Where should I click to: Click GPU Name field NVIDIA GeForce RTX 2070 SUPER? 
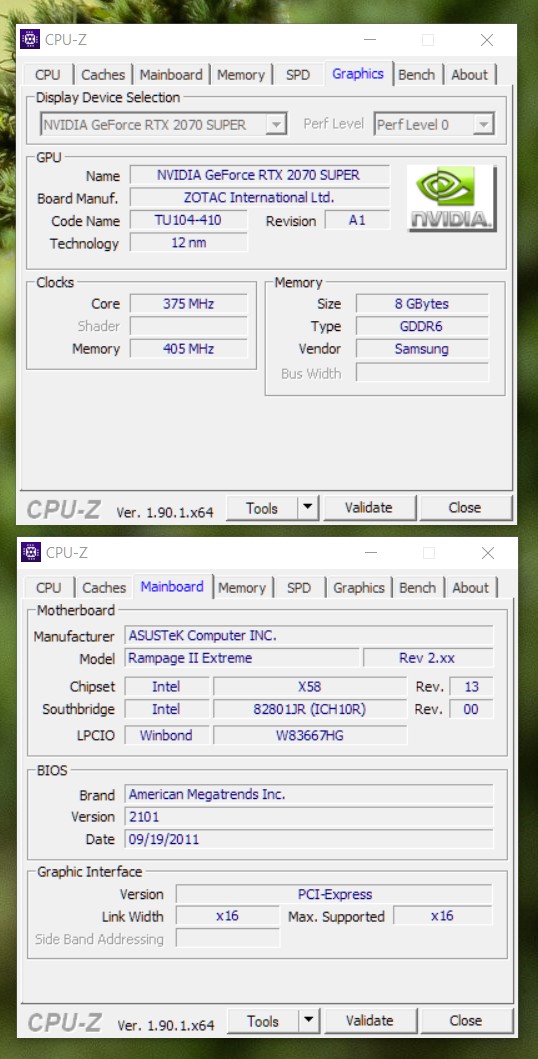coord(259,175)
